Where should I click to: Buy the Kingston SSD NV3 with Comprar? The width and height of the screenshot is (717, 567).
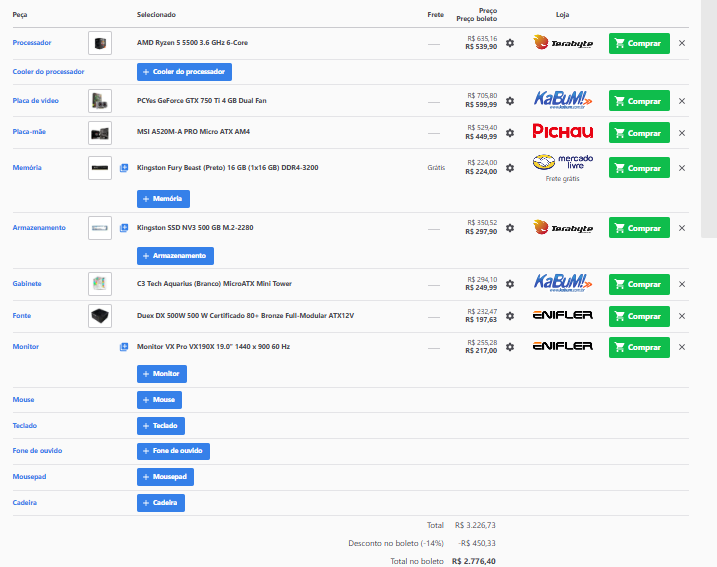coord(639,228)
